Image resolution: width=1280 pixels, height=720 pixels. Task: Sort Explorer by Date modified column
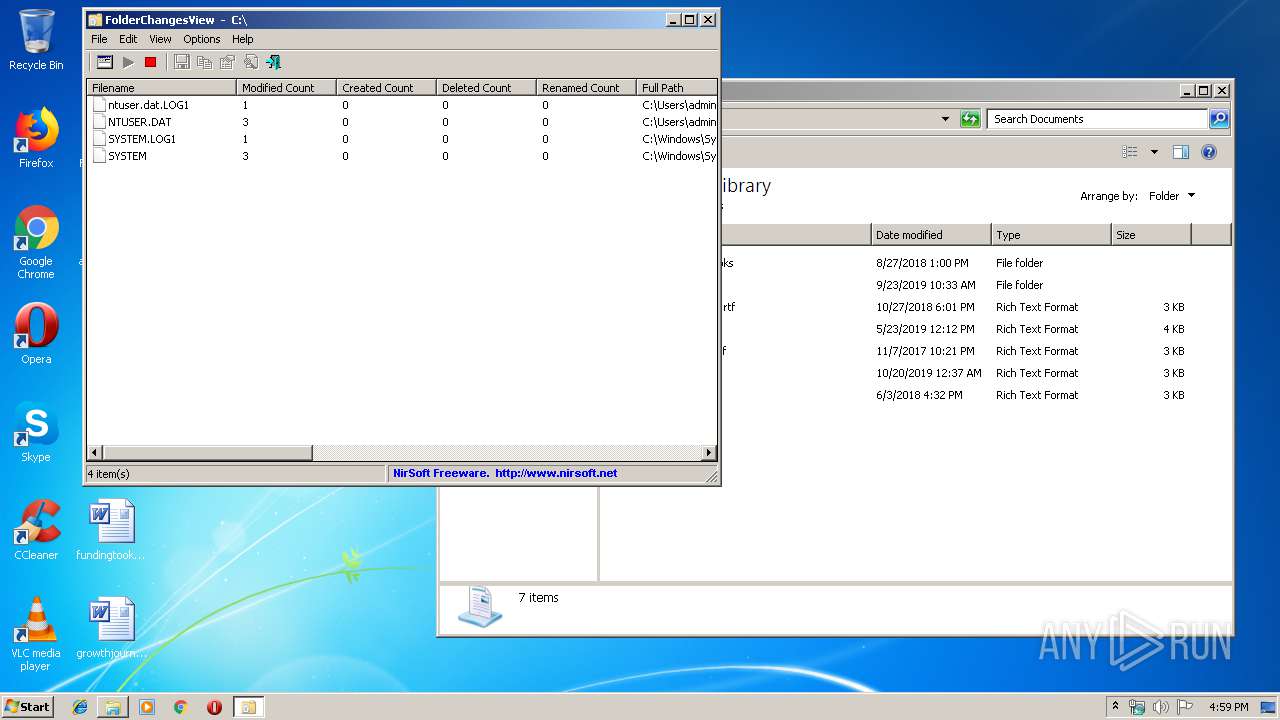pyautogui.click(x=930, y=235)
